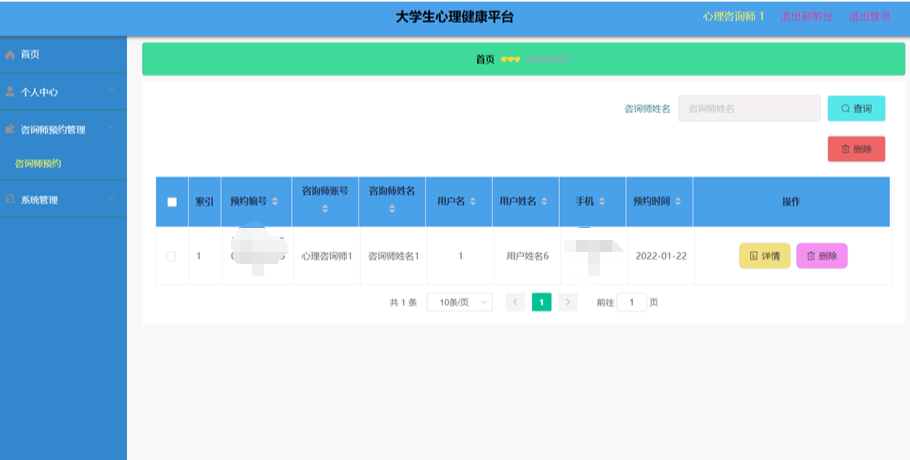Image resolution: width=910 pixels, height=460 pixels.
Task: Select page 1 in pagination
Action: (x=541, y=302)
